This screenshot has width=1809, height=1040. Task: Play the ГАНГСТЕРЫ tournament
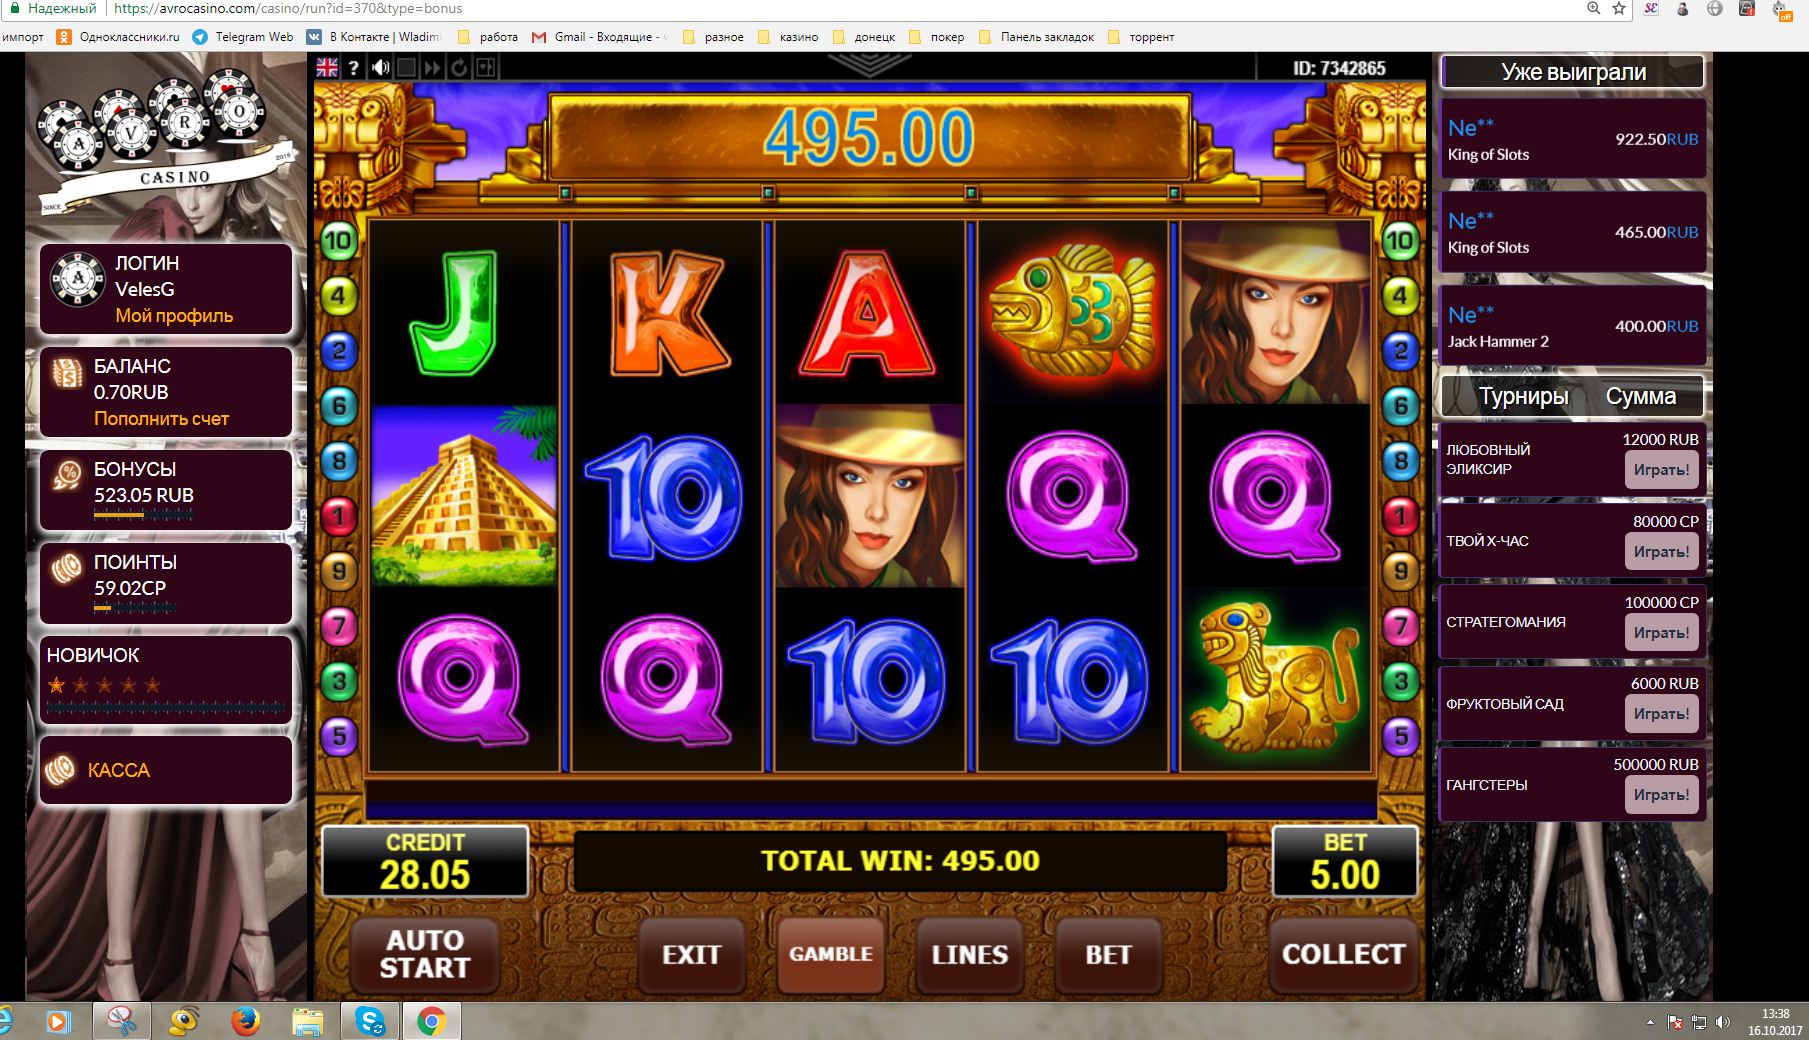1661,795
